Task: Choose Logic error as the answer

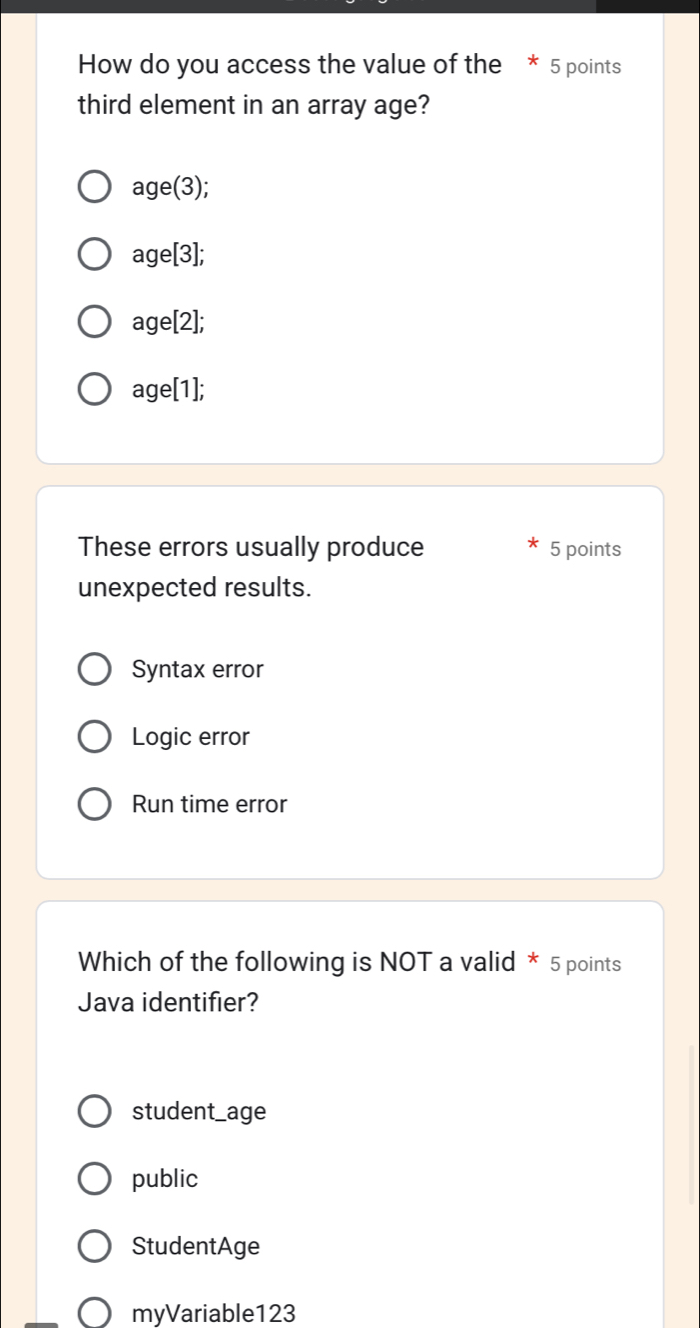Action: pos(94,737)
